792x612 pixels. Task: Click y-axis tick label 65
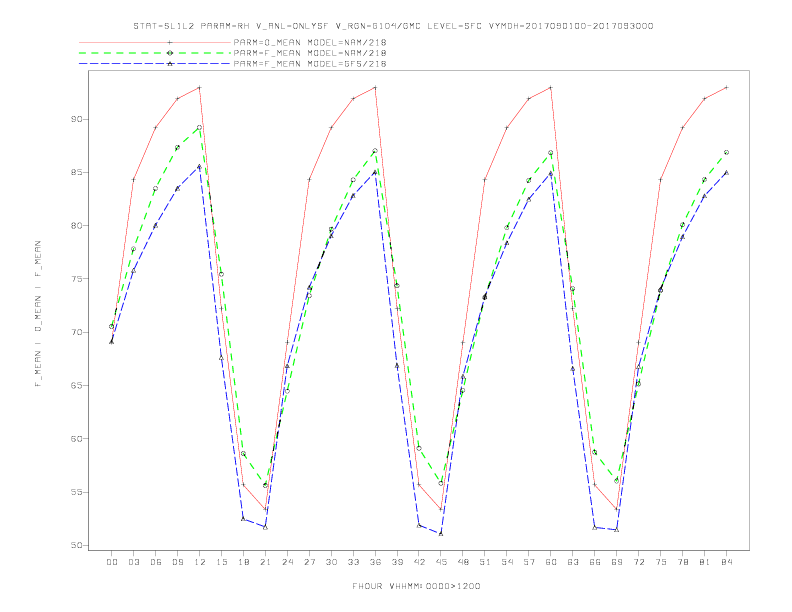tap(77, 385)
